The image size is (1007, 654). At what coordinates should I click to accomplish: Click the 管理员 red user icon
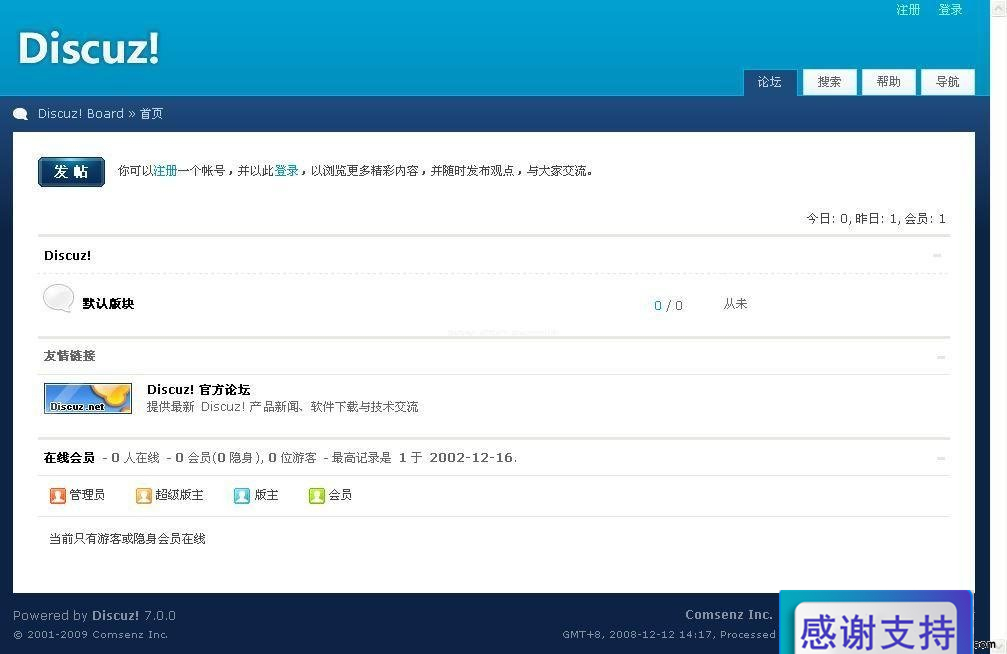58,495
